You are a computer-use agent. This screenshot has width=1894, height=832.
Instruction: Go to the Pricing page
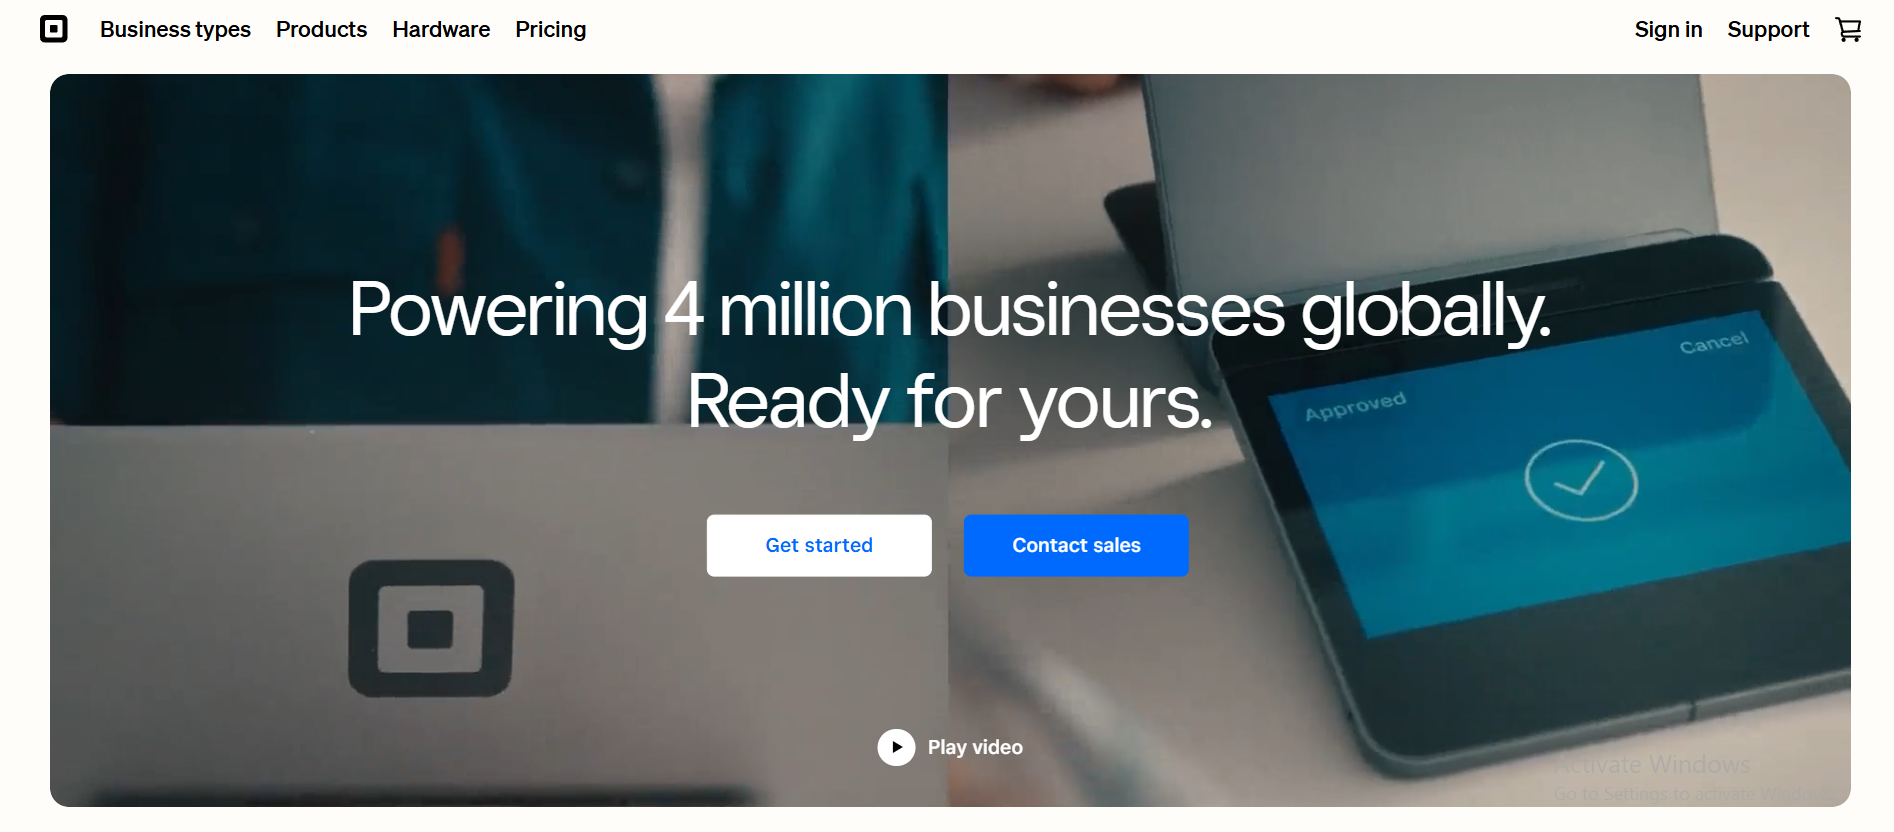tap(551, 30)
